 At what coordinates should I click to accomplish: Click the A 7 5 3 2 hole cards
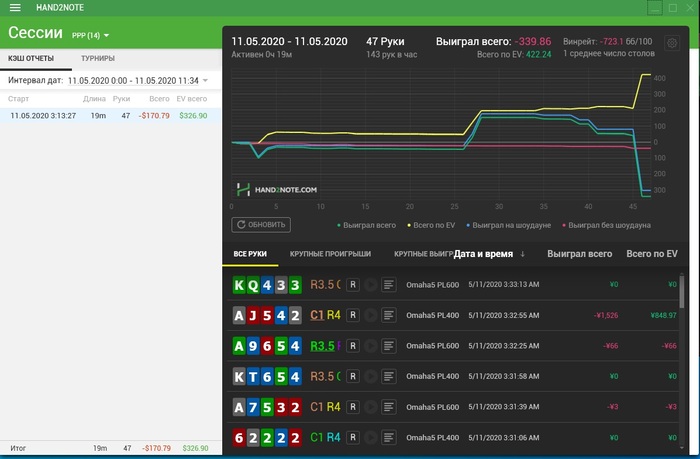[267, 407]
